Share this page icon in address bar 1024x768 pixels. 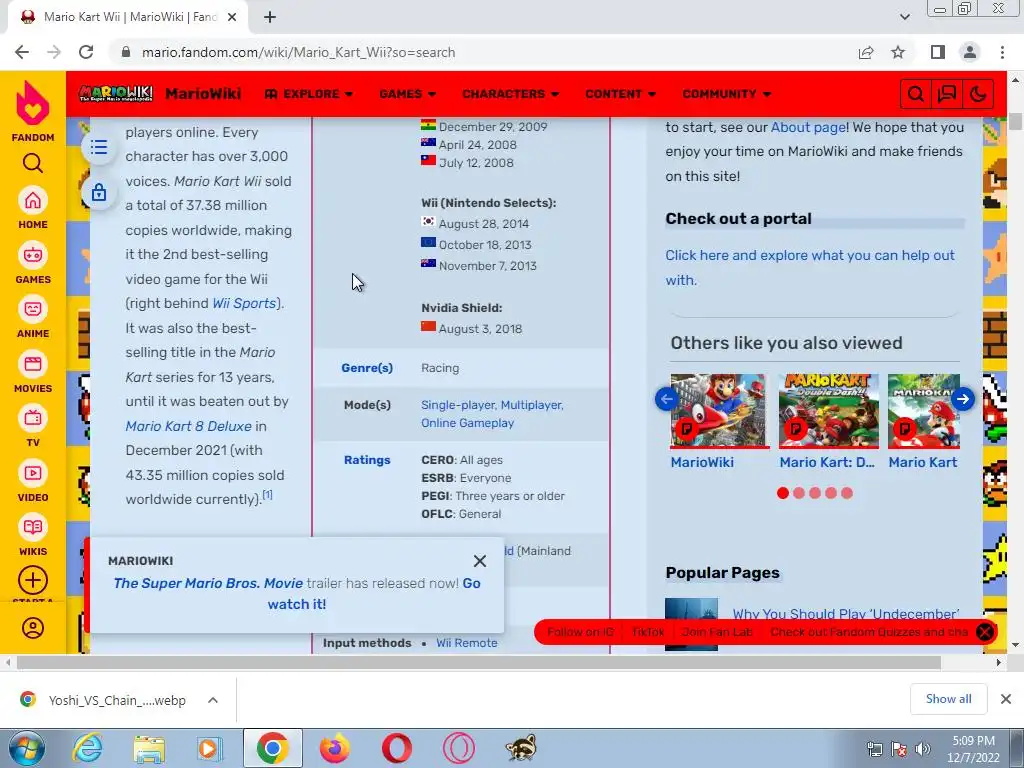click(x=866, y=52)
